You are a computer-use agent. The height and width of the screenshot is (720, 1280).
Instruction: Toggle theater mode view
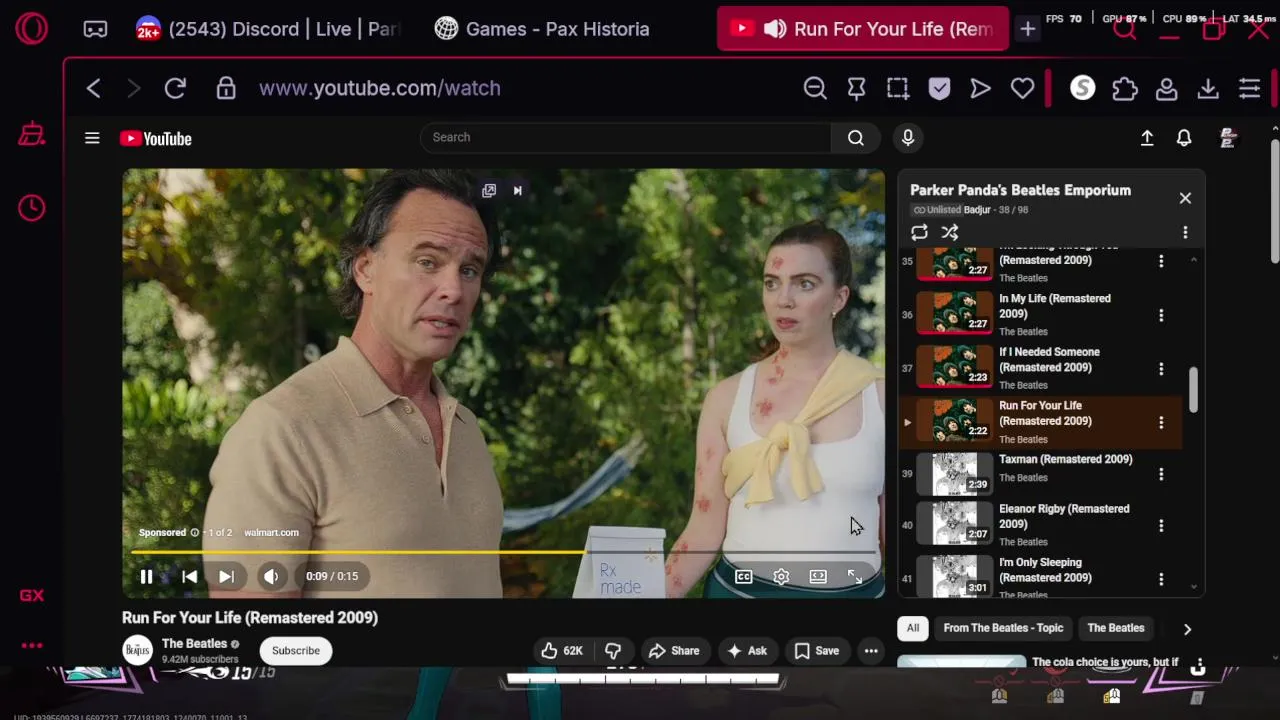(818, 576)
